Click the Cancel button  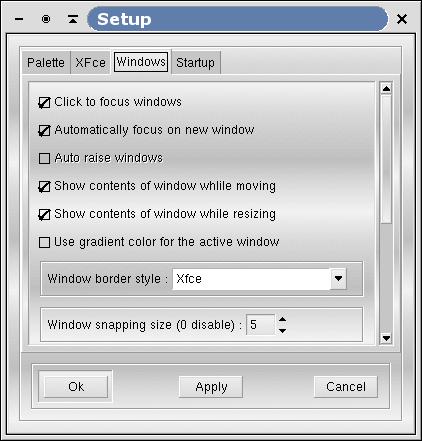tap(346, 387)
